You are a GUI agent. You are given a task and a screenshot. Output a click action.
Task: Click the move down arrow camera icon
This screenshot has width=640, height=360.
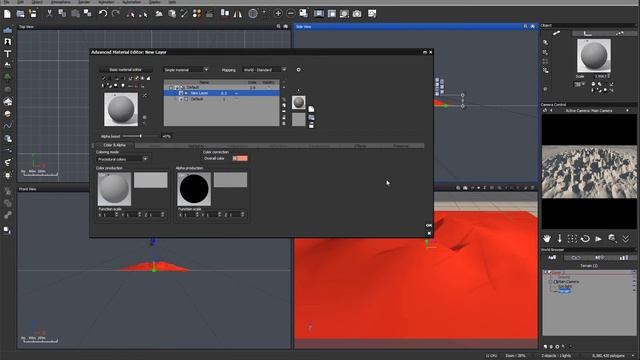pos(560,238)
